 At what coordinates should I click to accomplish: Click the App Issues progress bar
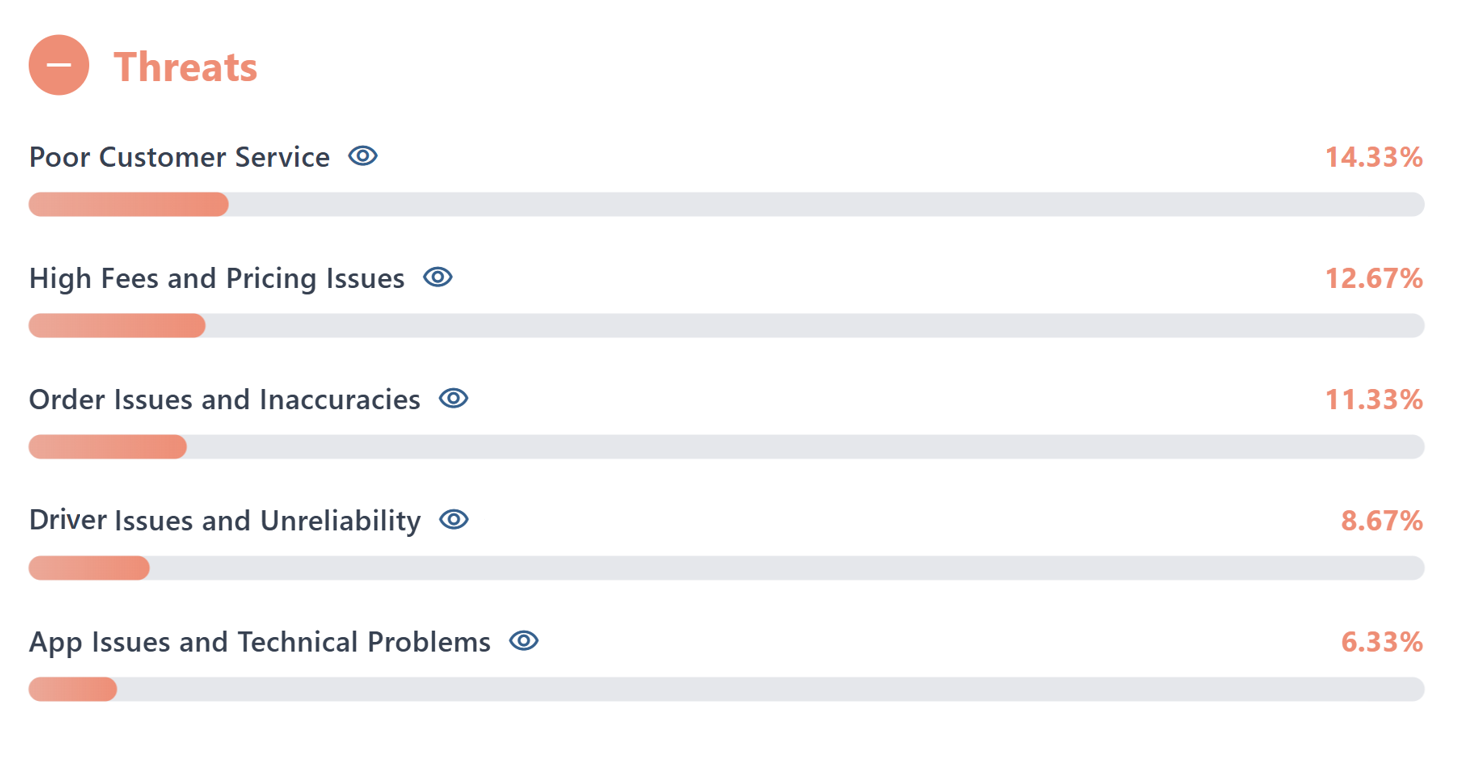[x=726, y=689]
